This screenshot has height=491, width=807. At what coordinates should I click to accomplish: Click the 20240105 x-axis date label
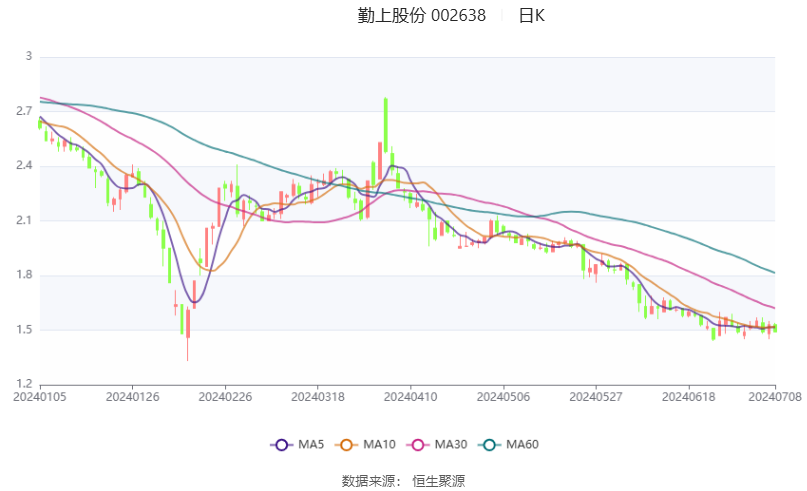(40, 397)
